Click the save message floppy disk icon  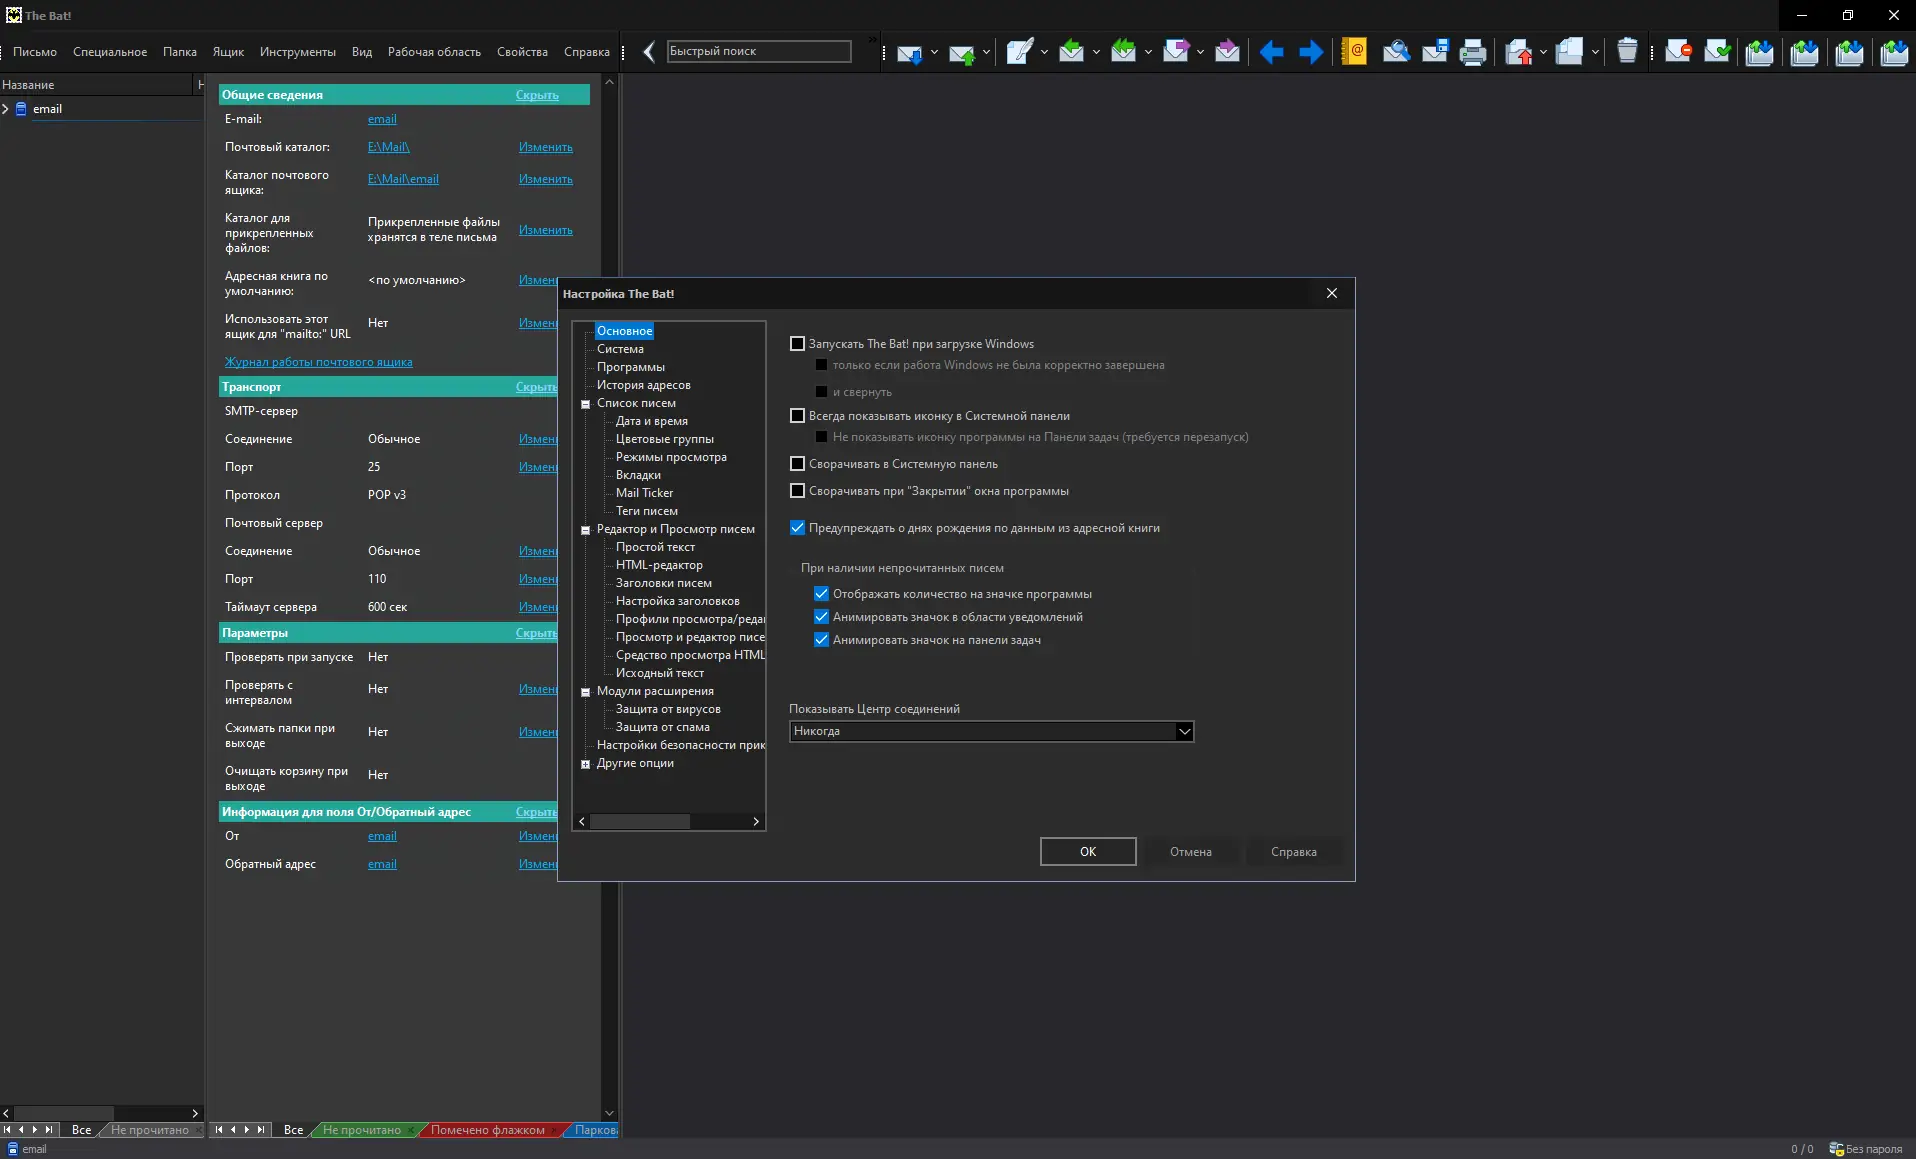(1435, 51)
